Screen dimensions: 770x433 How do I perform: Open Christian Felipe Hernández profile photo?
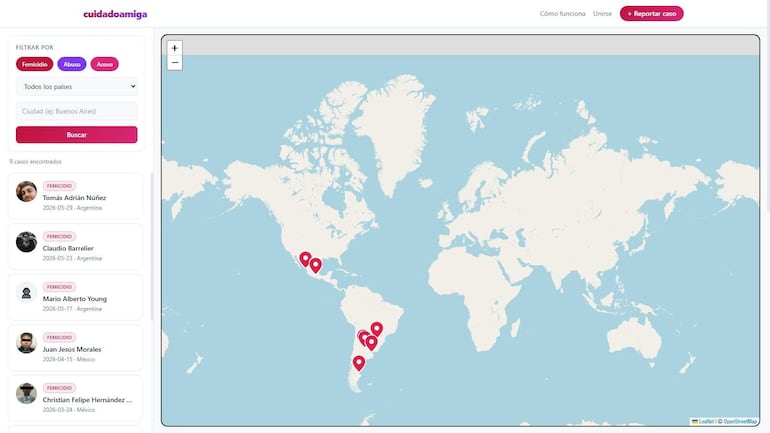[27, 394]
